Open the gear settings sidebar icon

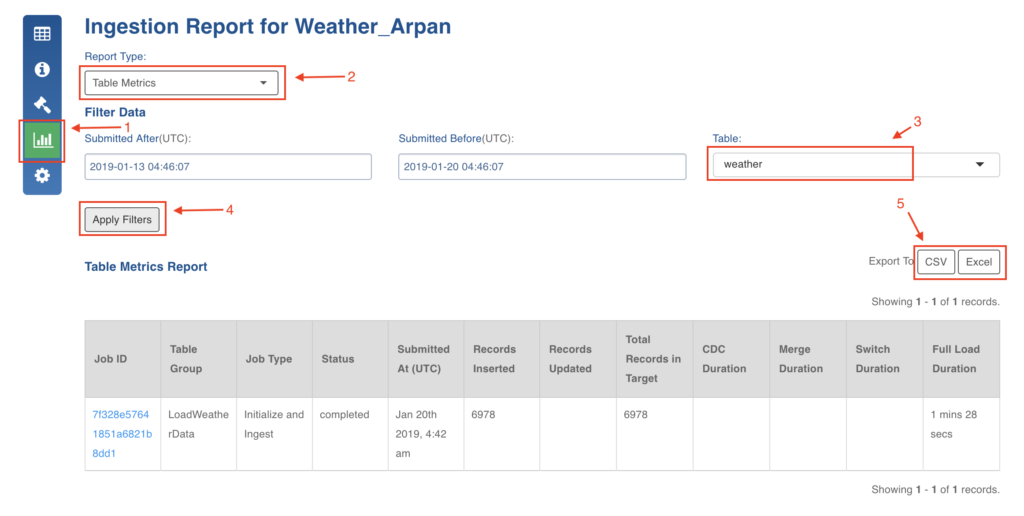tap(42, 176)
